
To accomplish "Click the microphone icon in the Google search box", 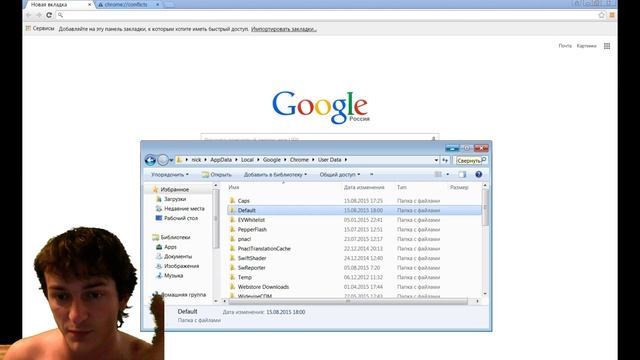I will click(x=433, y=139).
